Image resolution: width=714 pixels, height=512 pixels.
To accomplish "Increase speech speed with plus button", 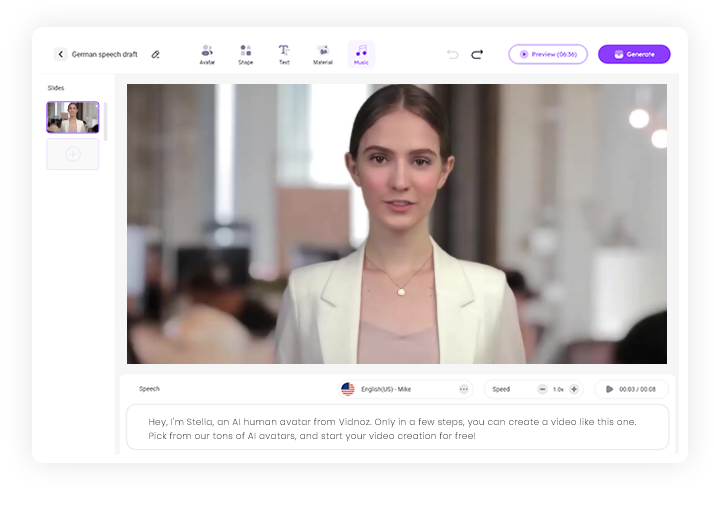I will 574,389.
